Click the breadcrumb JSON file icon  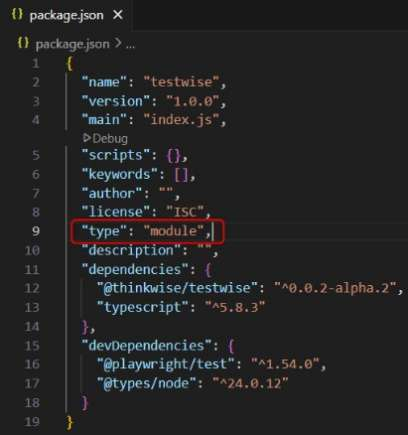tap(23, 43)
